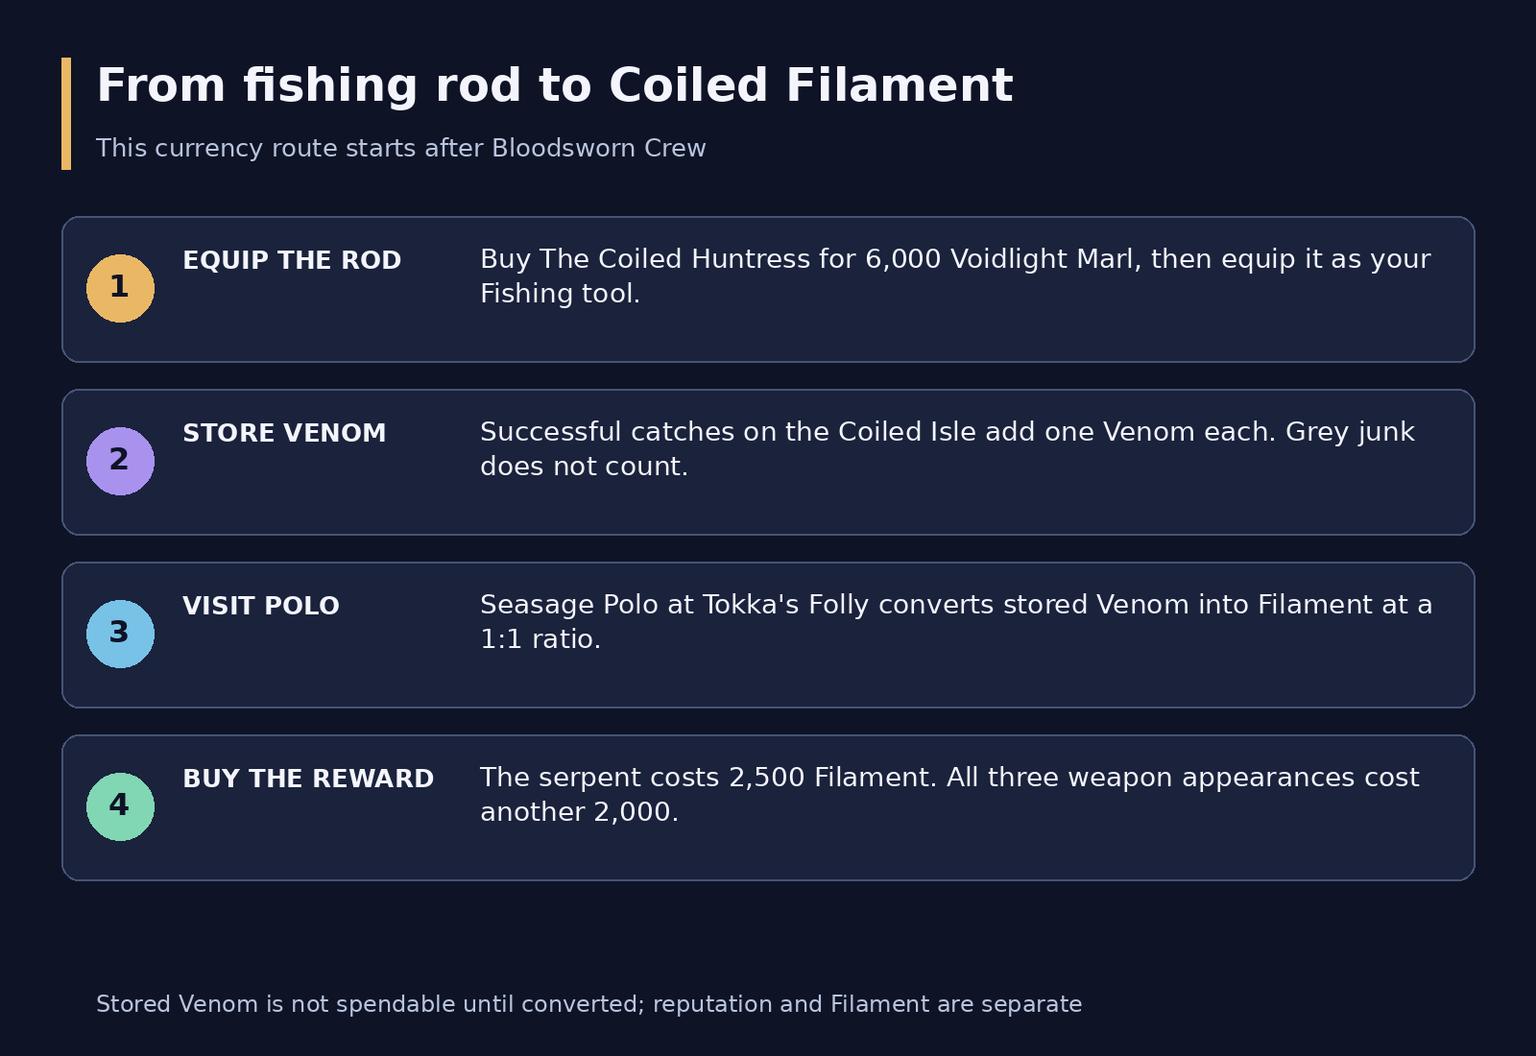Click the green step 4 circle

click(120, 807)
